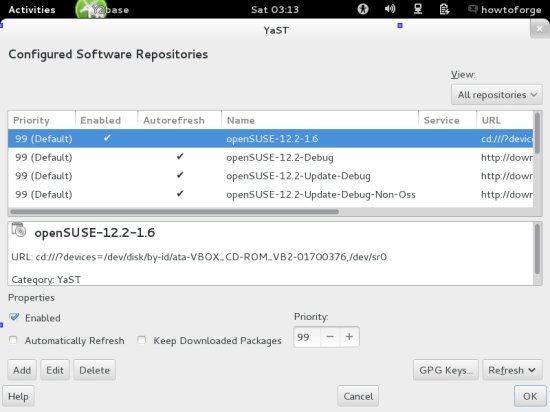Viewport: 550px width, 412px height.
Task: Click the Help button
Action: pyautogui.click(x=18, y=396)
